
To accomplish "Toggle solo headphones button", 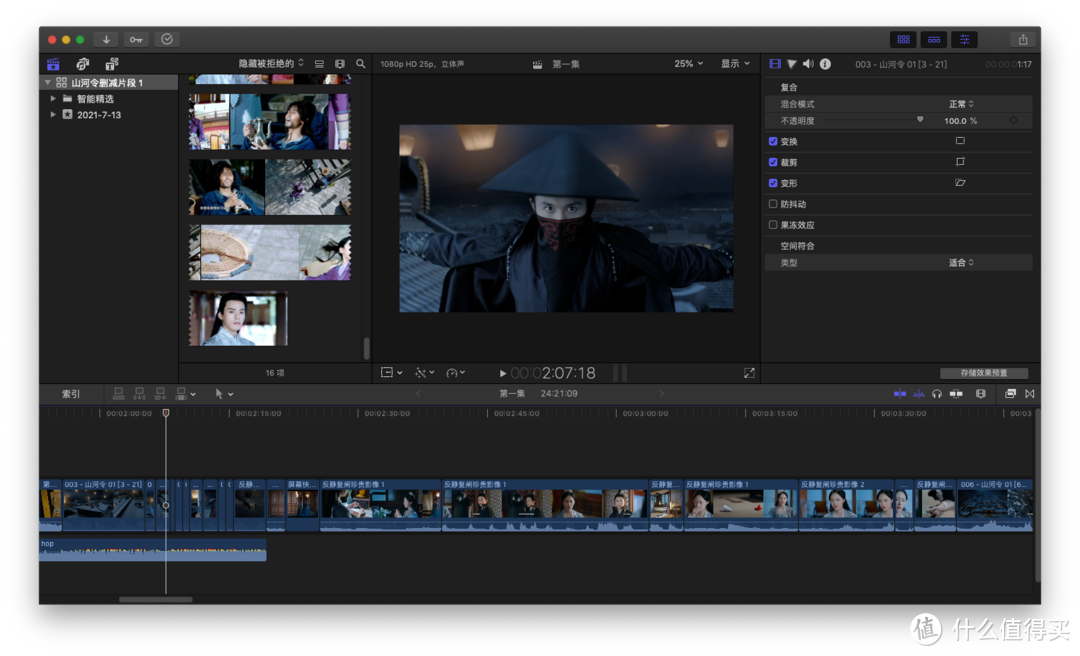I will pos(937,393).
